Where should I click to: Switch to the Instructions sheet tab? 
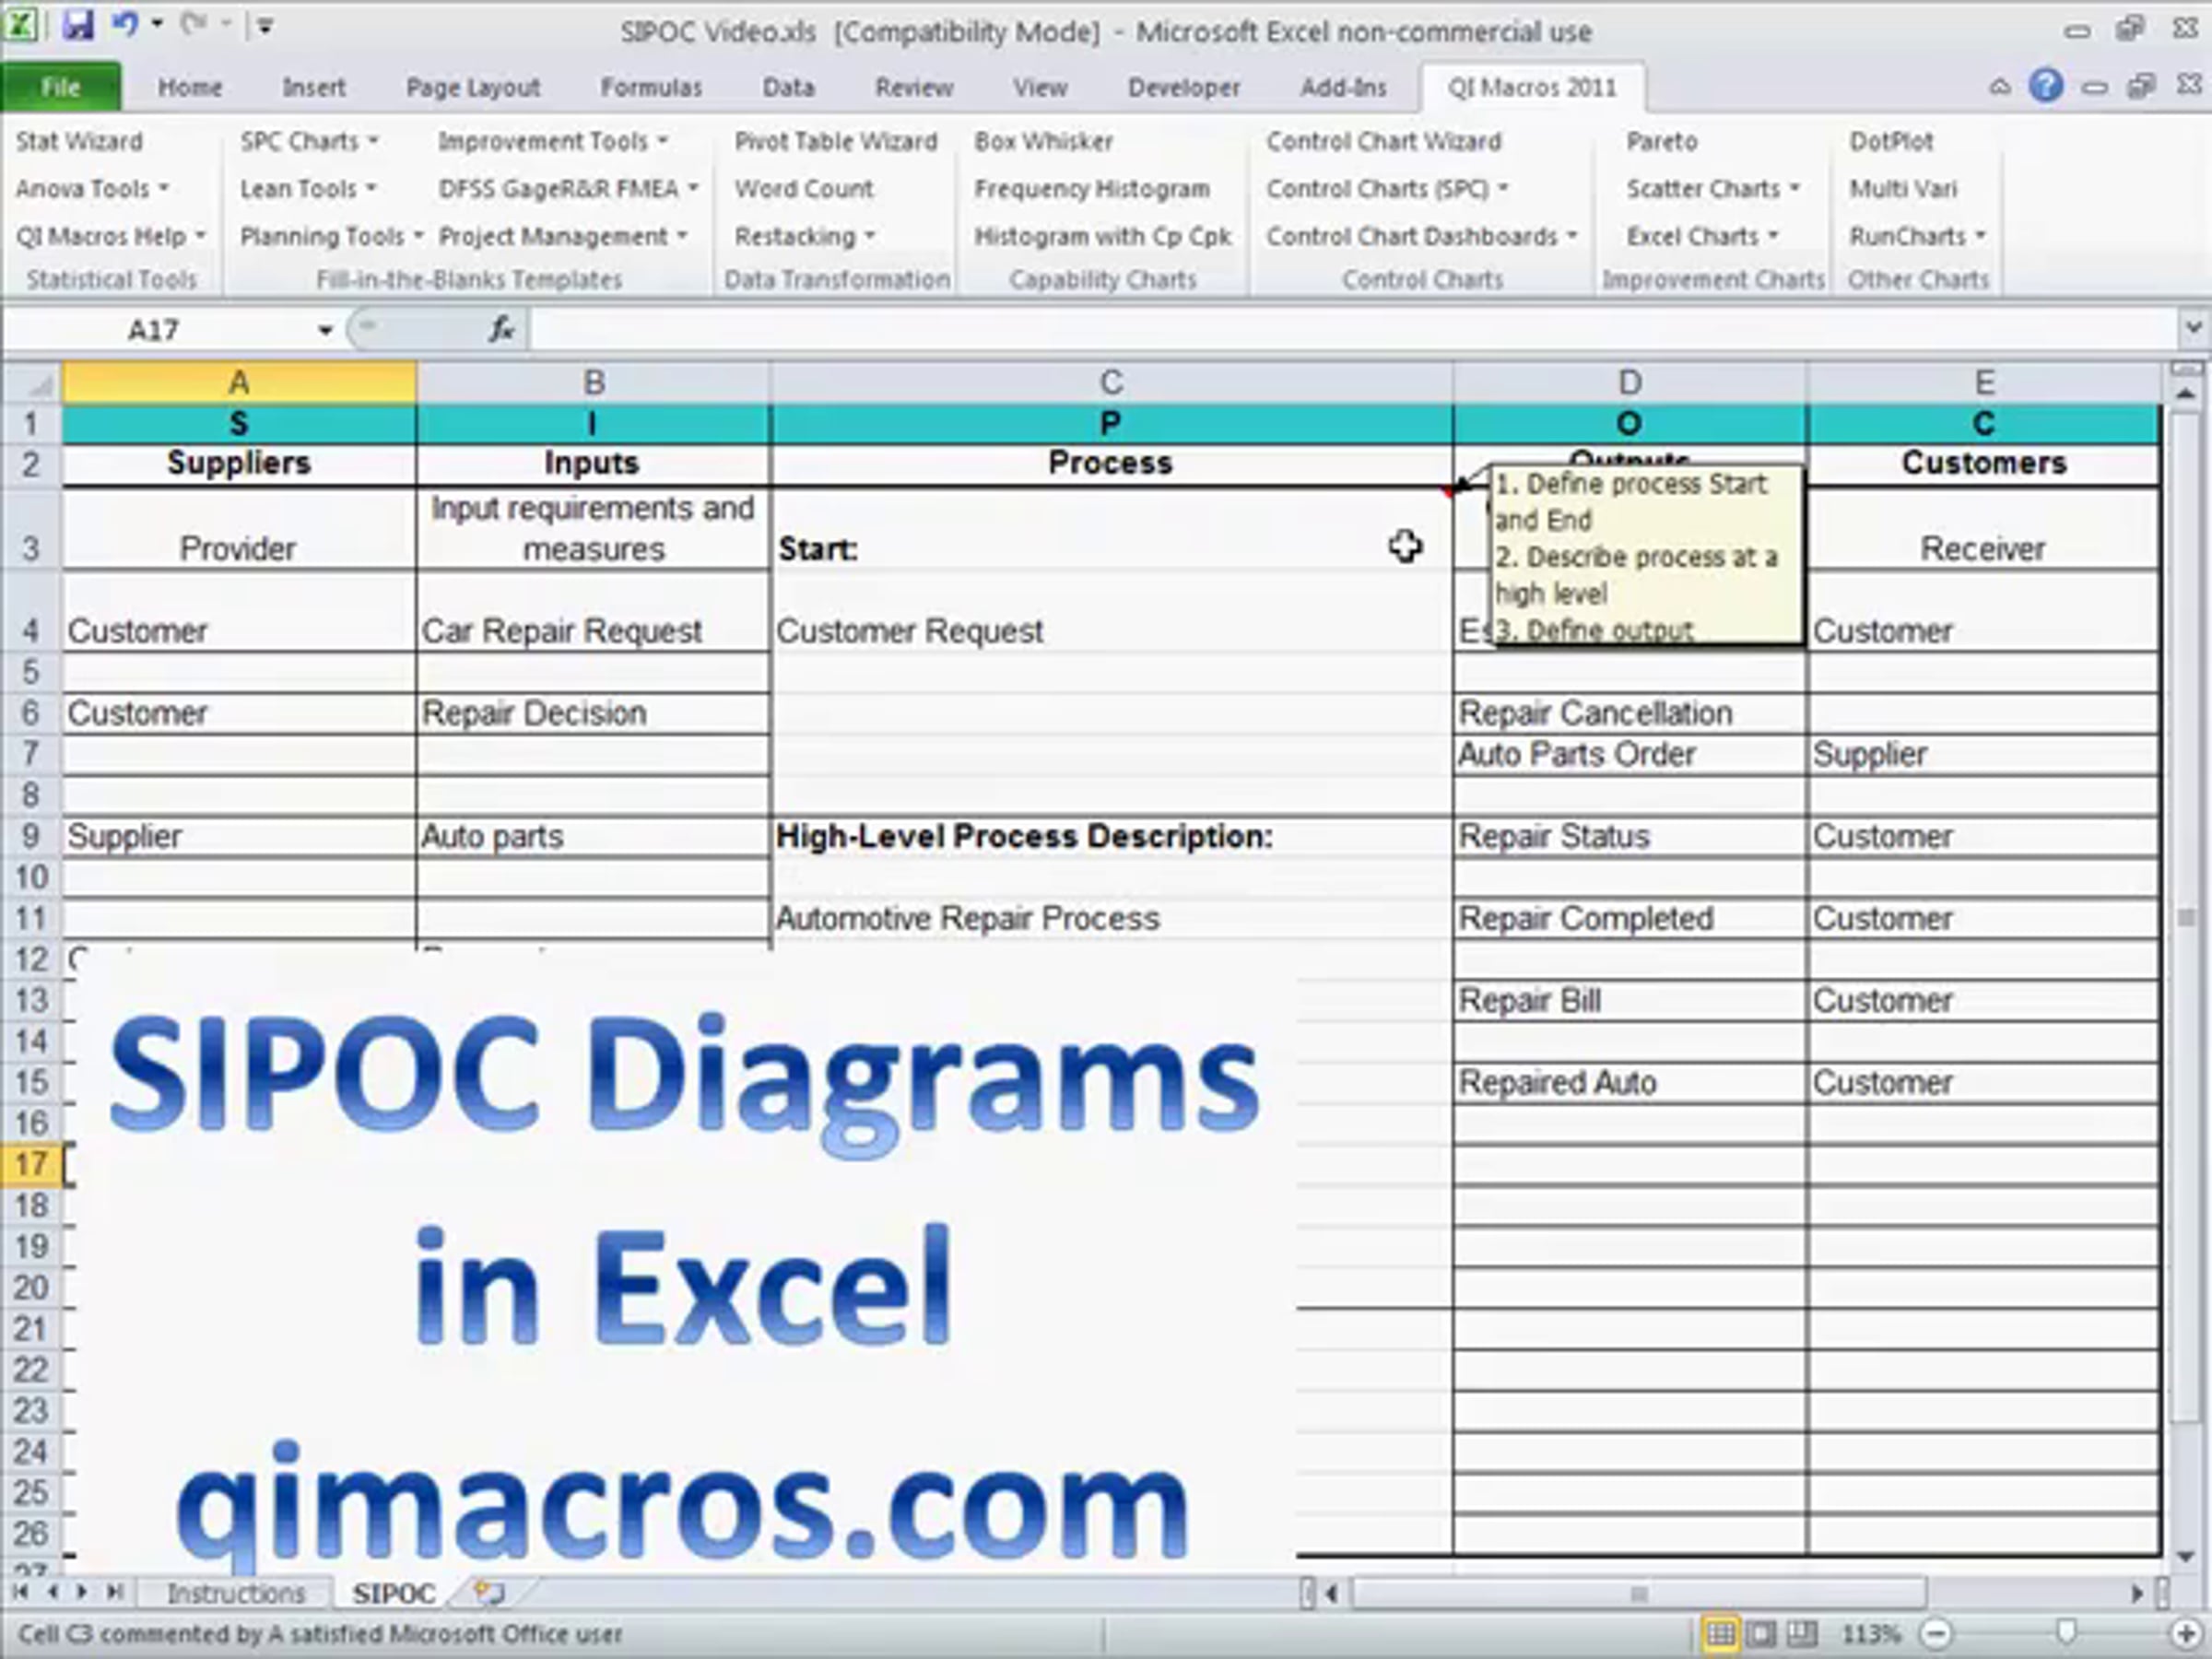(x=236, y=1593)
